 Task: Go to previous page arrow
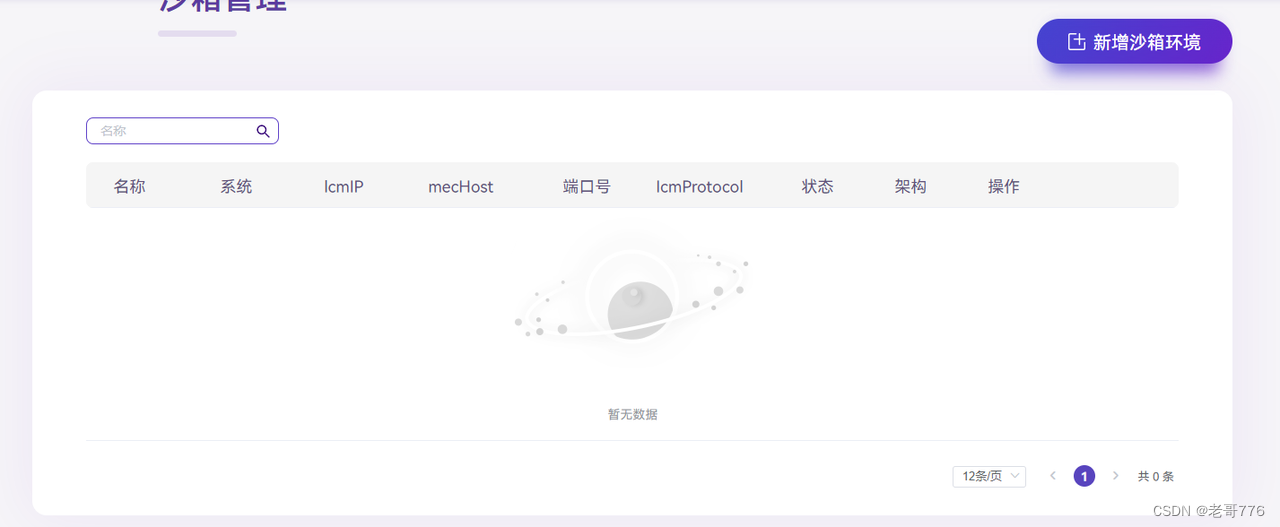pyautogui.click(x=1053, y=476)
